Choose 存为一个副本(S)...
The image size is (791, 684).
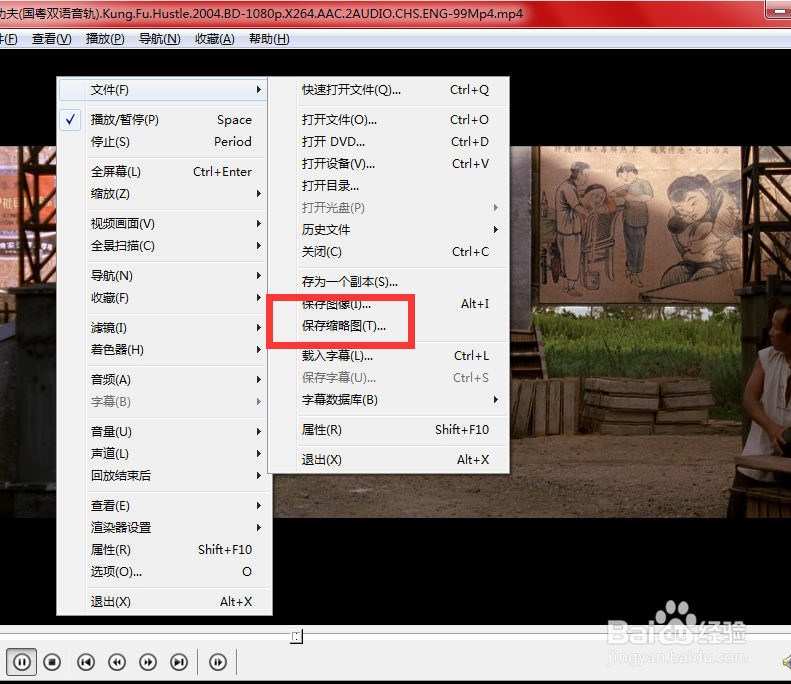pyautogui.click(x=388, y=282)
